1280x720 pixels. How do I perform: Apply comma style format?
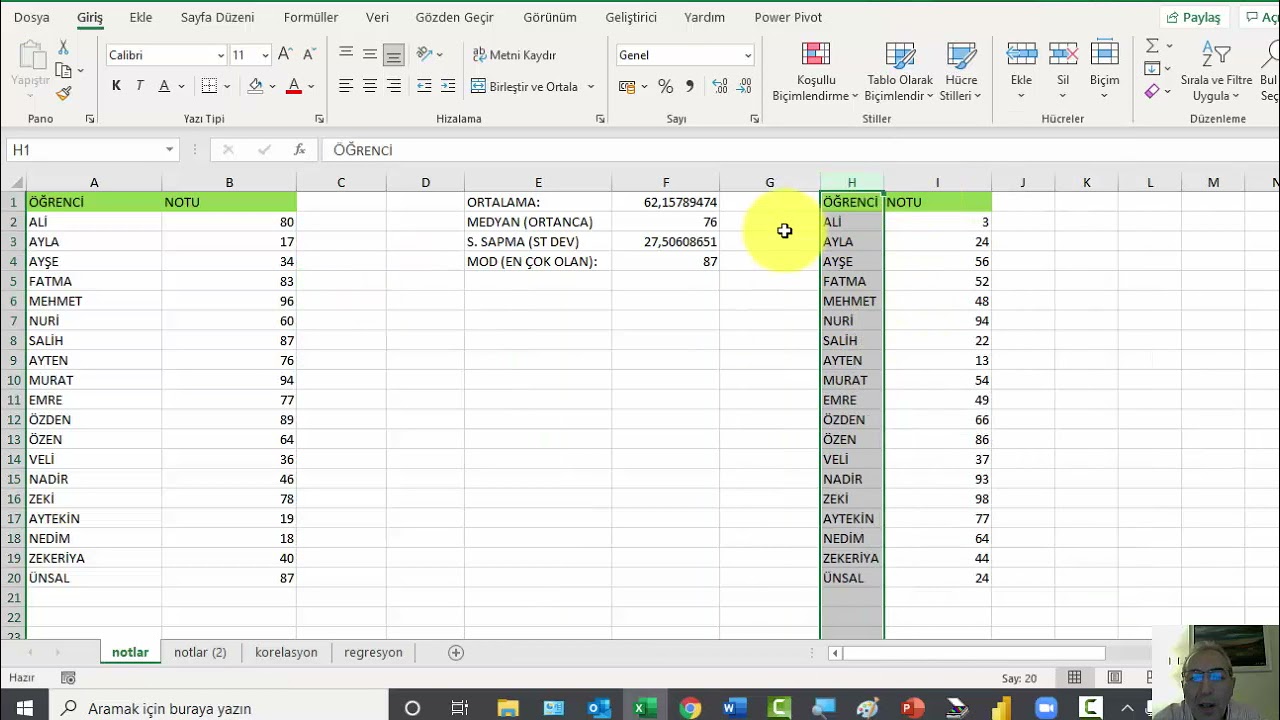click(689, 87)
